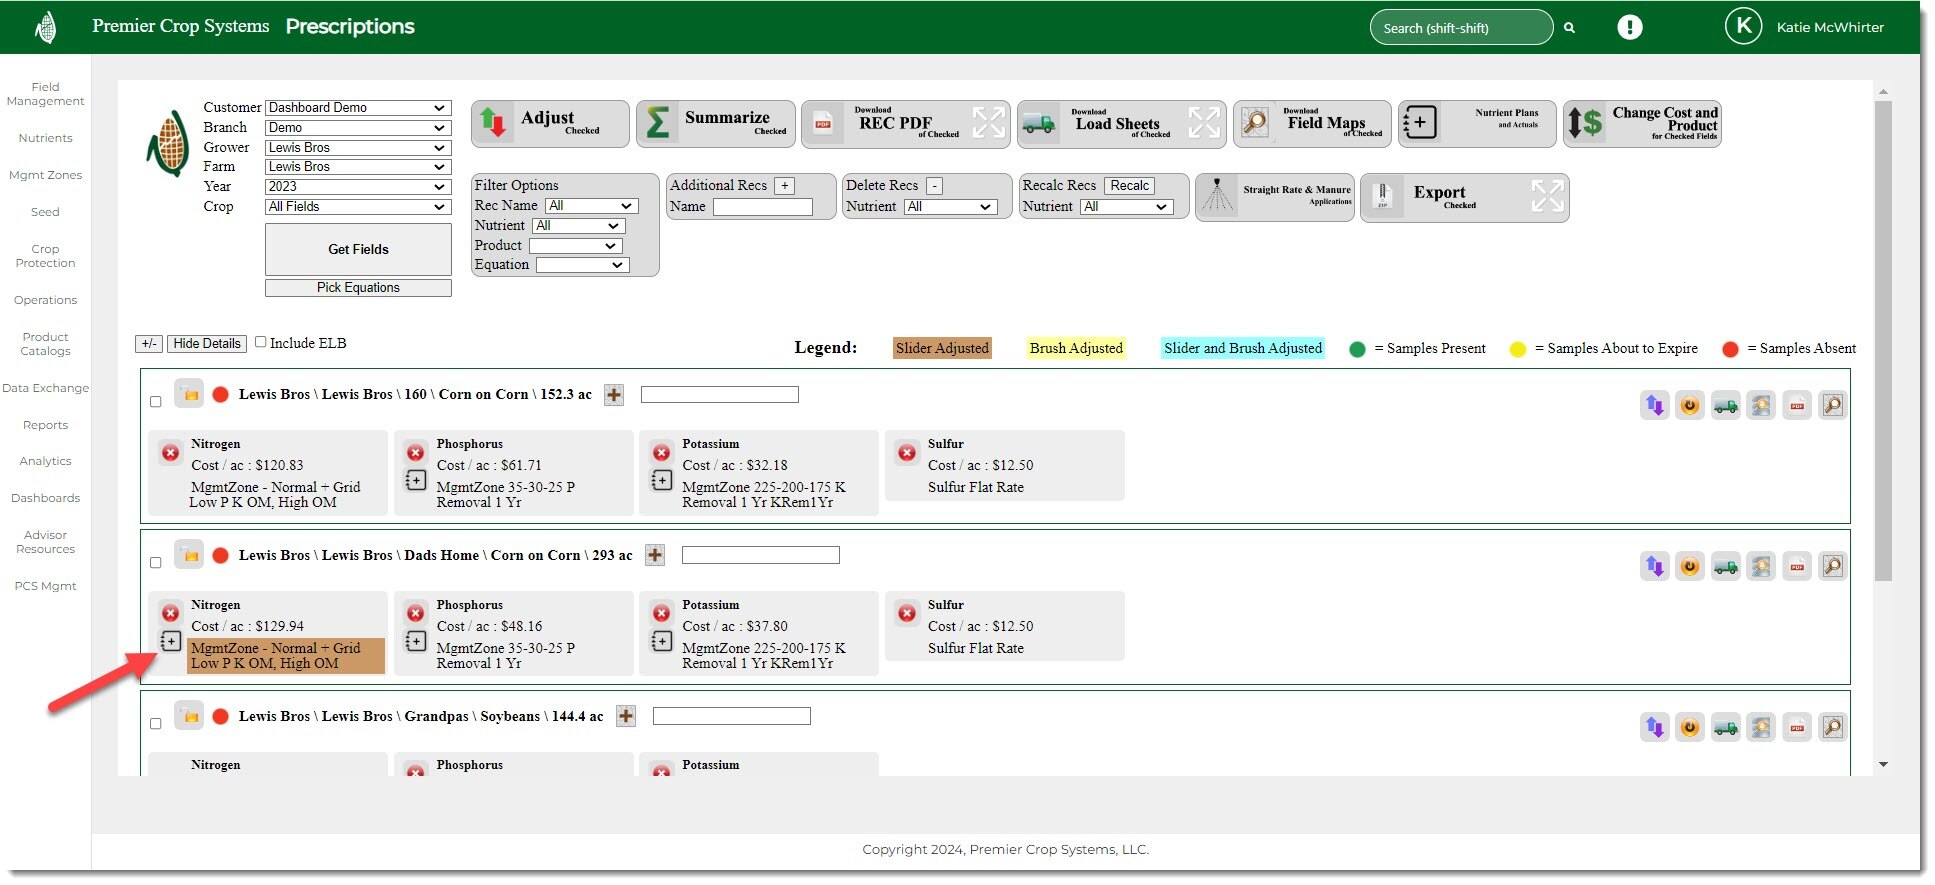Select the Dads Home field checkbox

156,563
